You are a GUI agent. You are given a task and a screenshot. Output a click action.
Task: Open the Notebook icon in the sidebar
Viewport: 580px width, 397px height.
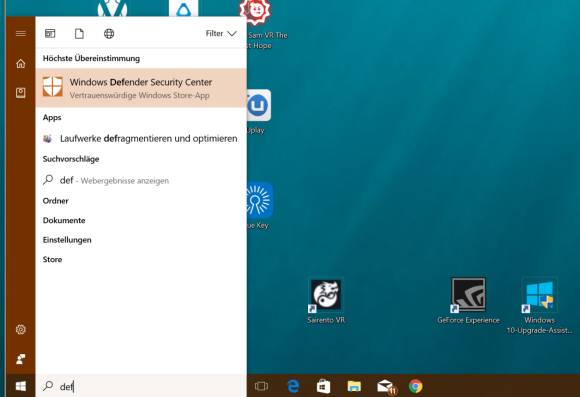pyautogui.click(x=21, y=92)
